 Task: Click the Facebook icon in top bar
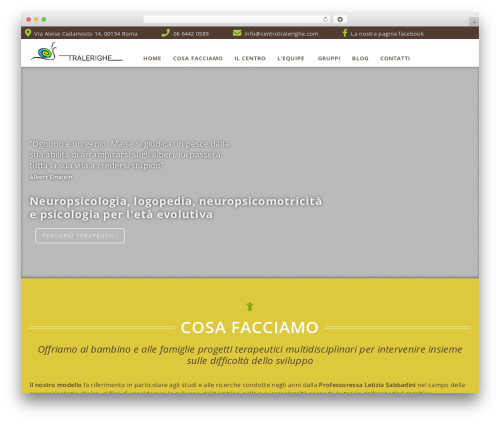click(x=345, y=33)
